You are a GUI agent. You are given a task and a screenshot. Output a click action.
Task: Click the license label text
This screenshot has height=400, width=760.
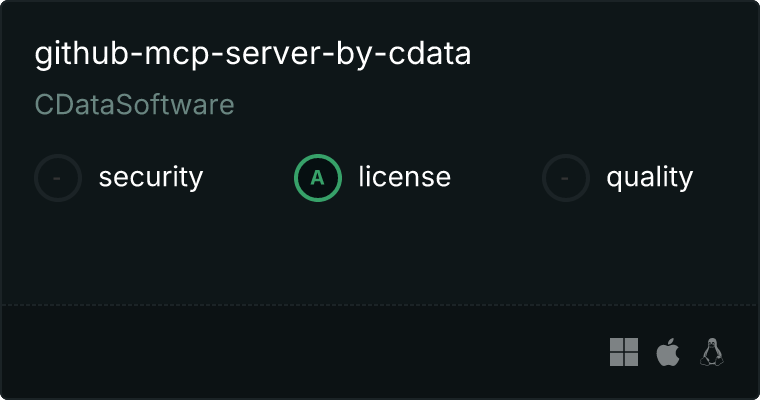[404, 178]
